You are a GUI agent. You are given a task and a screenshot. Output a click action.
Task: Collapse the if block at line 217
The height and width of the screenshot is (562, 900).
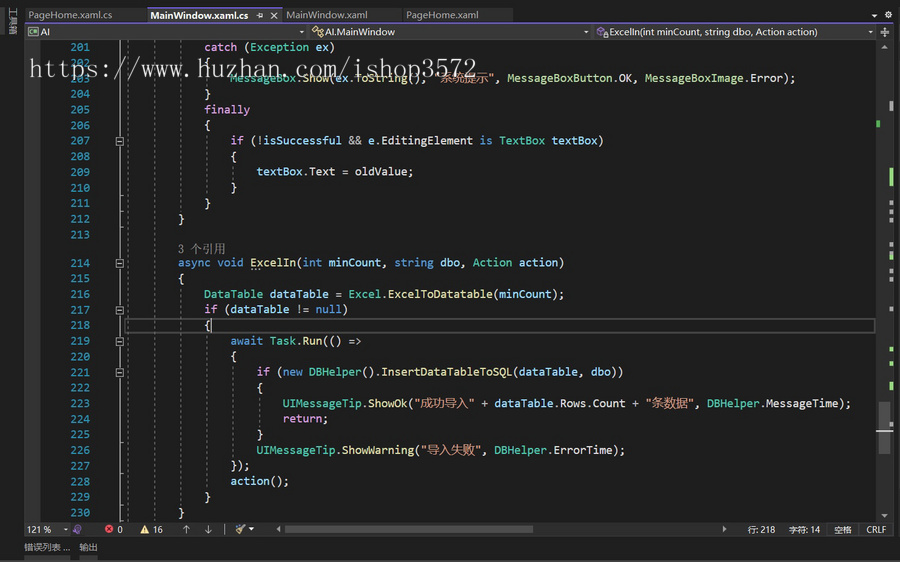click(x=119, y=310)
